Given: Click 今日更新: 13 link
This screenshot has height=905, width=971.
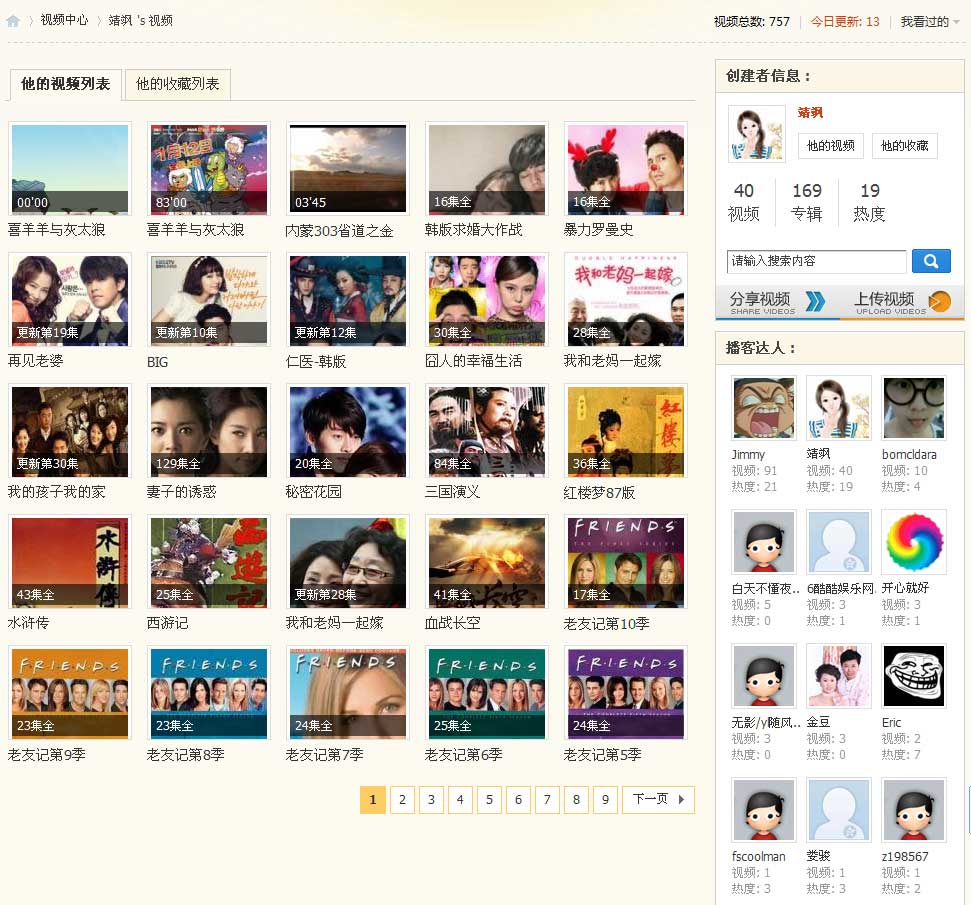Looking at the screenshot, I should point(845,22).
